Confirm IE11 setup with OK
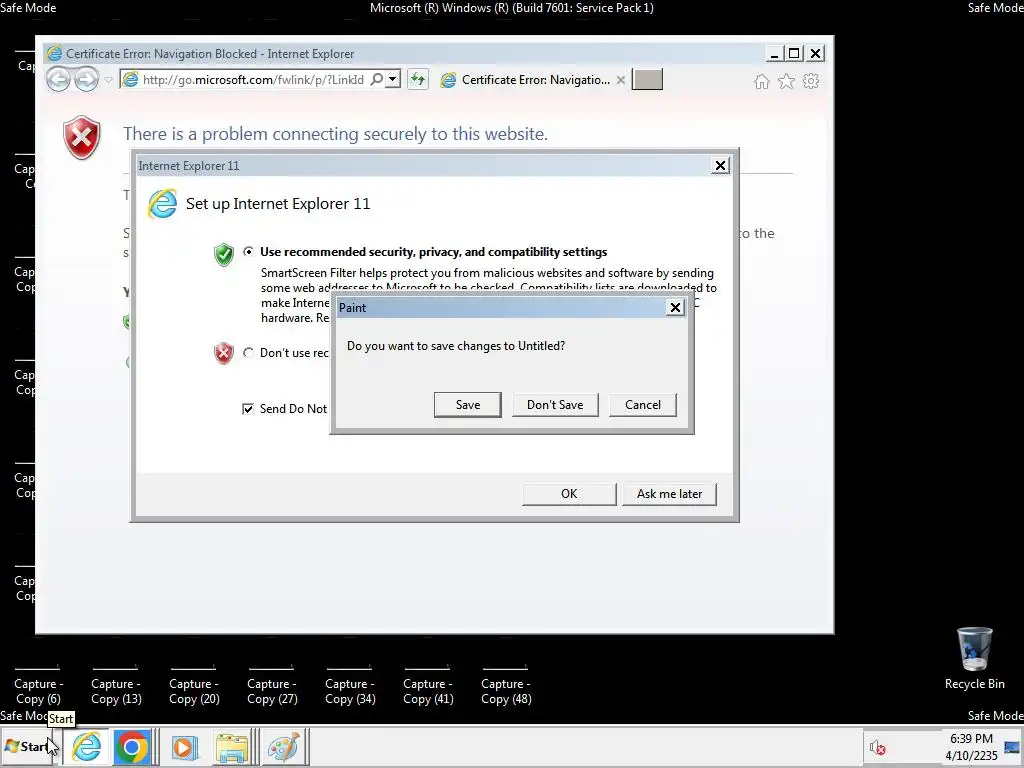 (569, 494)
